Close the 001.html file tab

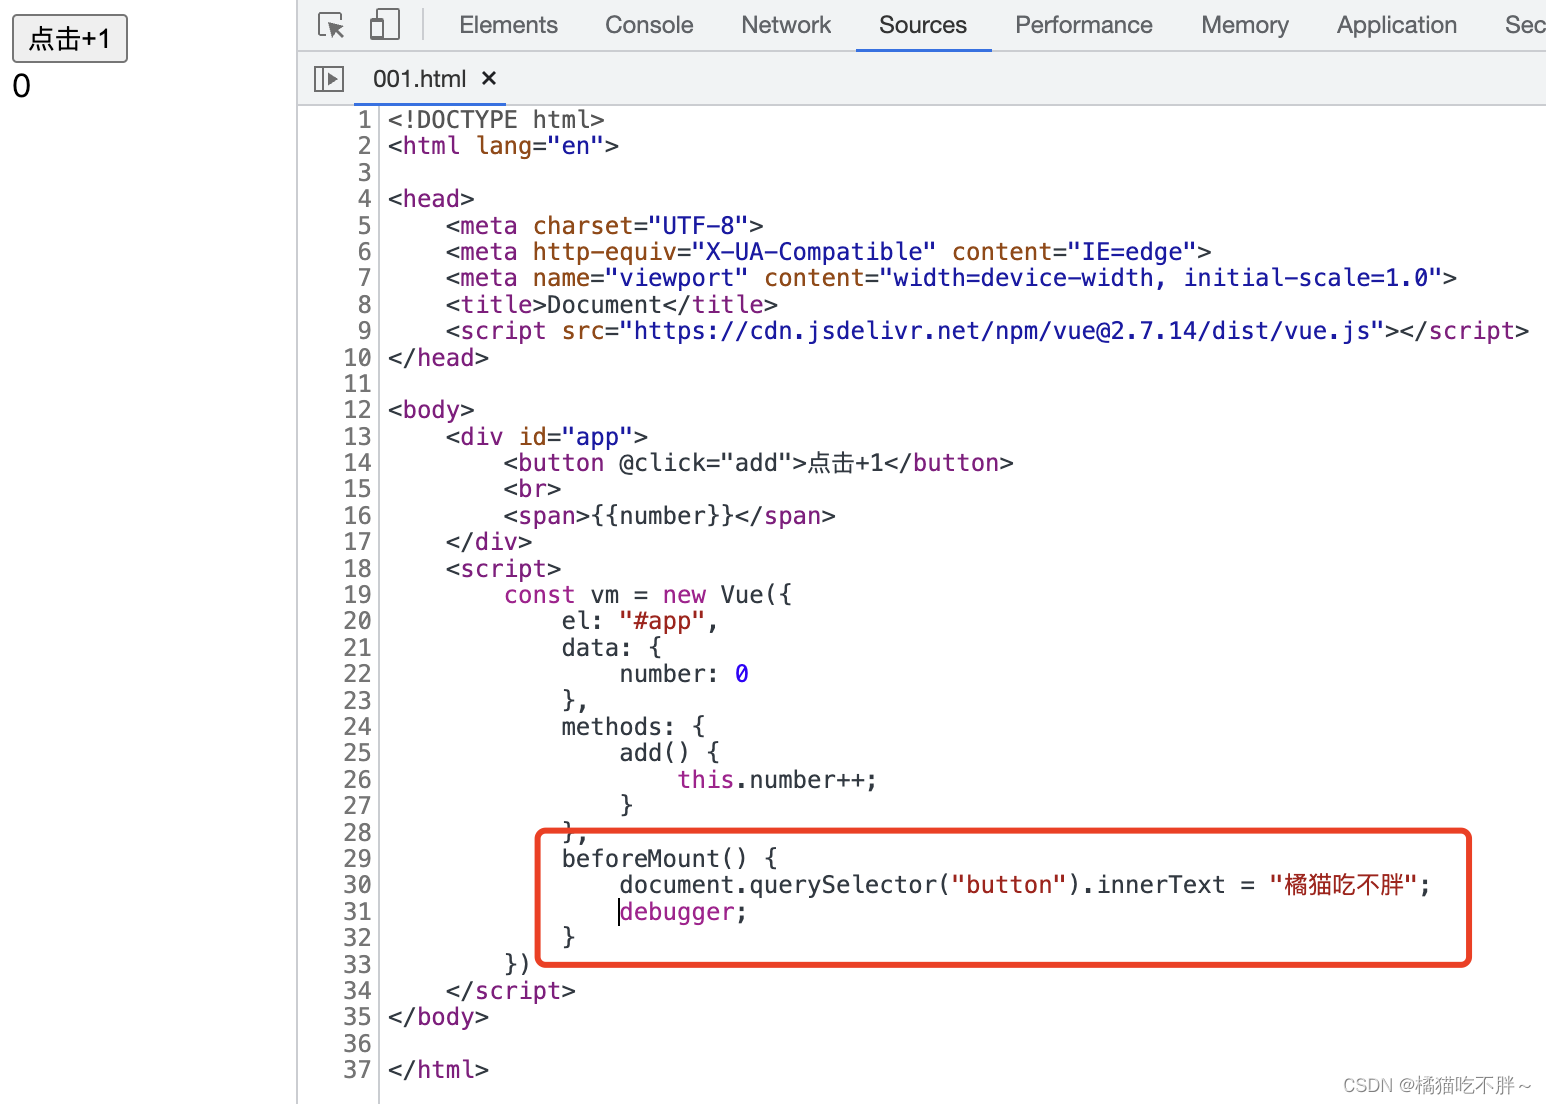point(489,78)
